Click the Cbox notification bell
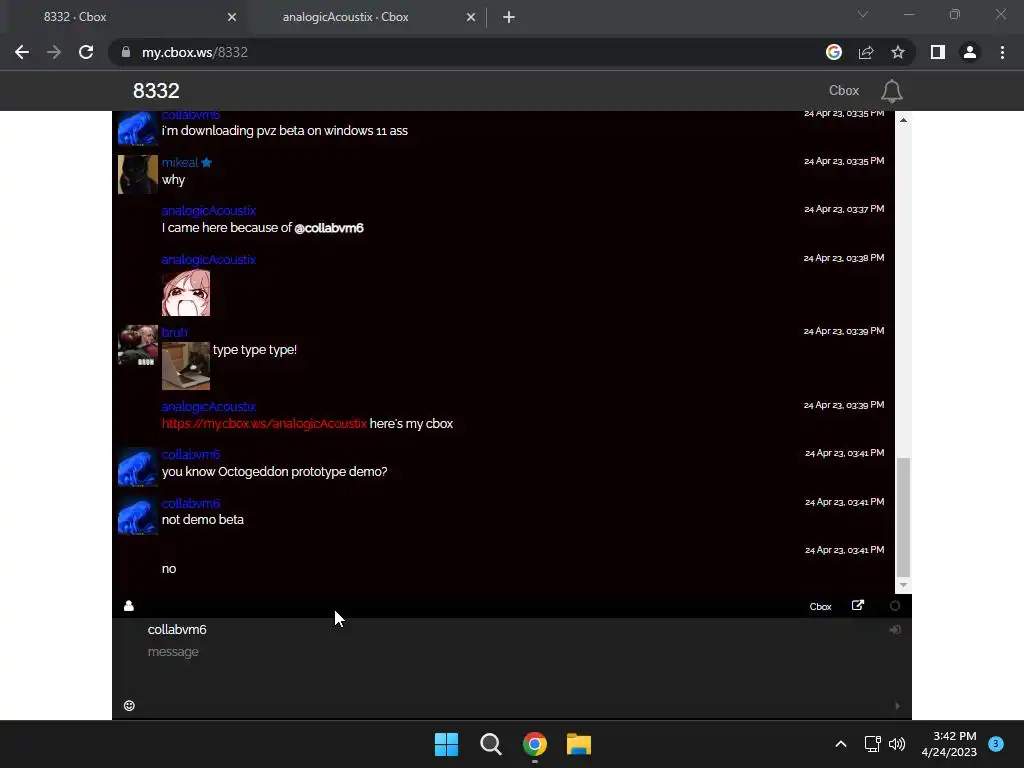The height and width of the screenshot is (768, 1024). click(891, 91)
